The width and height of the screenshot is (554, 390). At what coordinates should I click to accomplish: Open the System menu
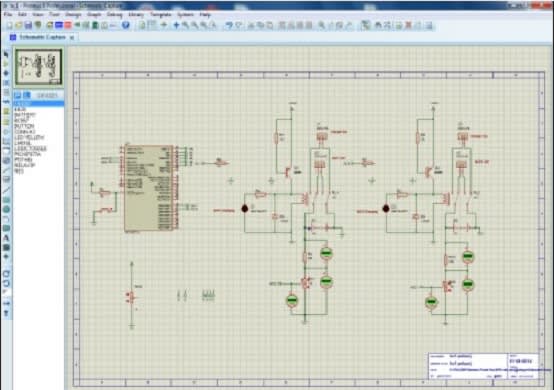tap(185, 14)
